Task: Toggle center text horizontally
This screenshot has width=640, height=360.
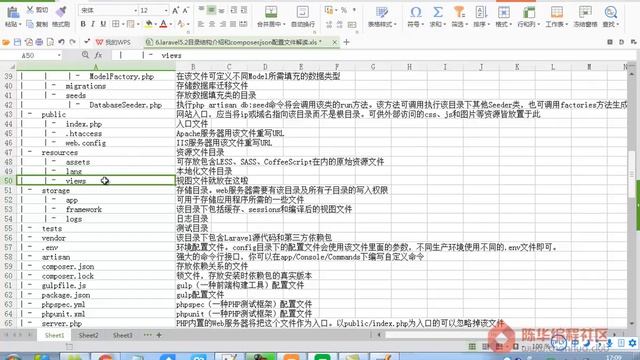Action: click(x=212, y=24)
